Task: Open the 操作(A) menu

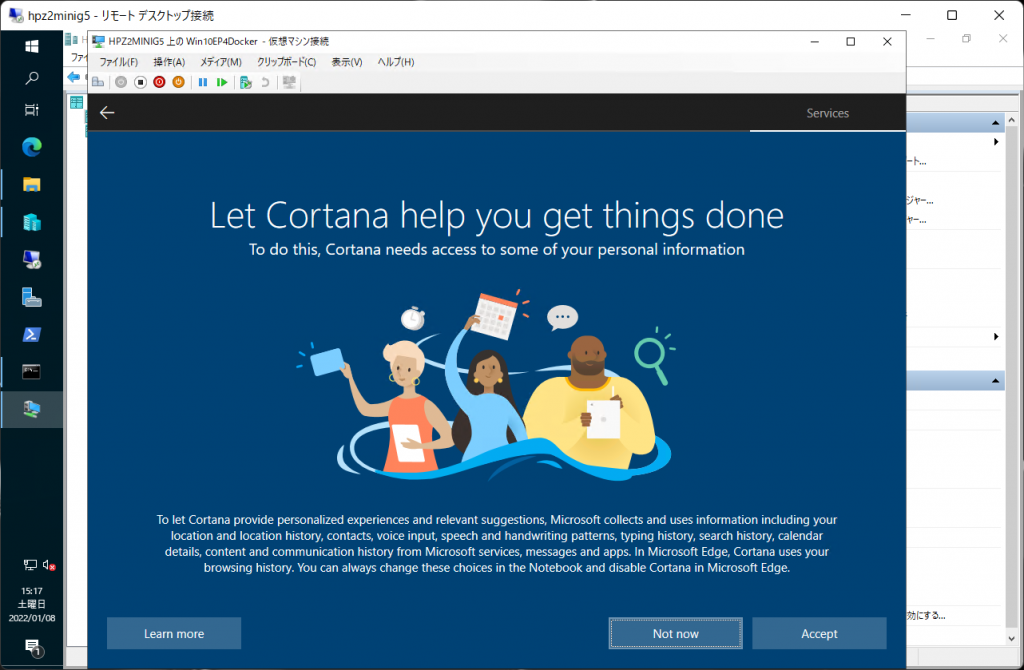Action: (x=169, y=62)
